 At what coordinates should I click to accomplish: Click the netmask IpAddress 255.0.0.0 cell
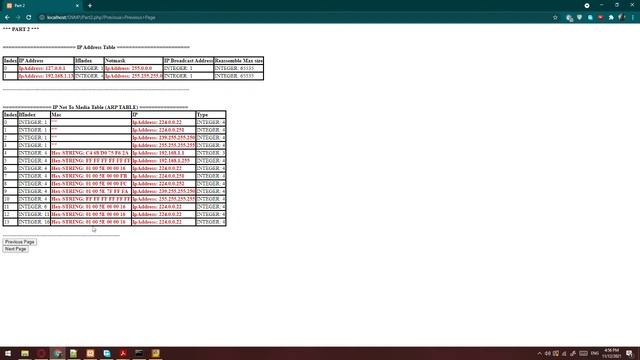133,68
